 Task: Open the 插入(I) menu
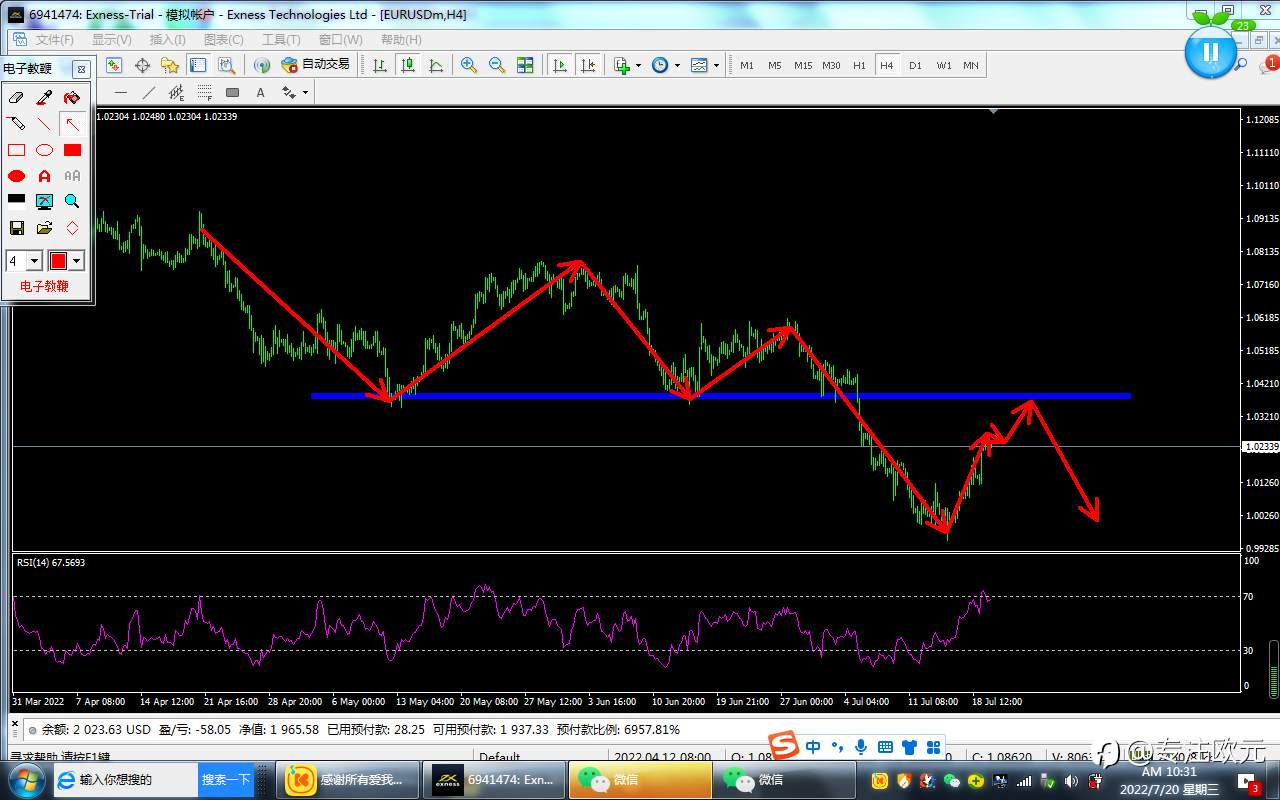coord(167,40)
